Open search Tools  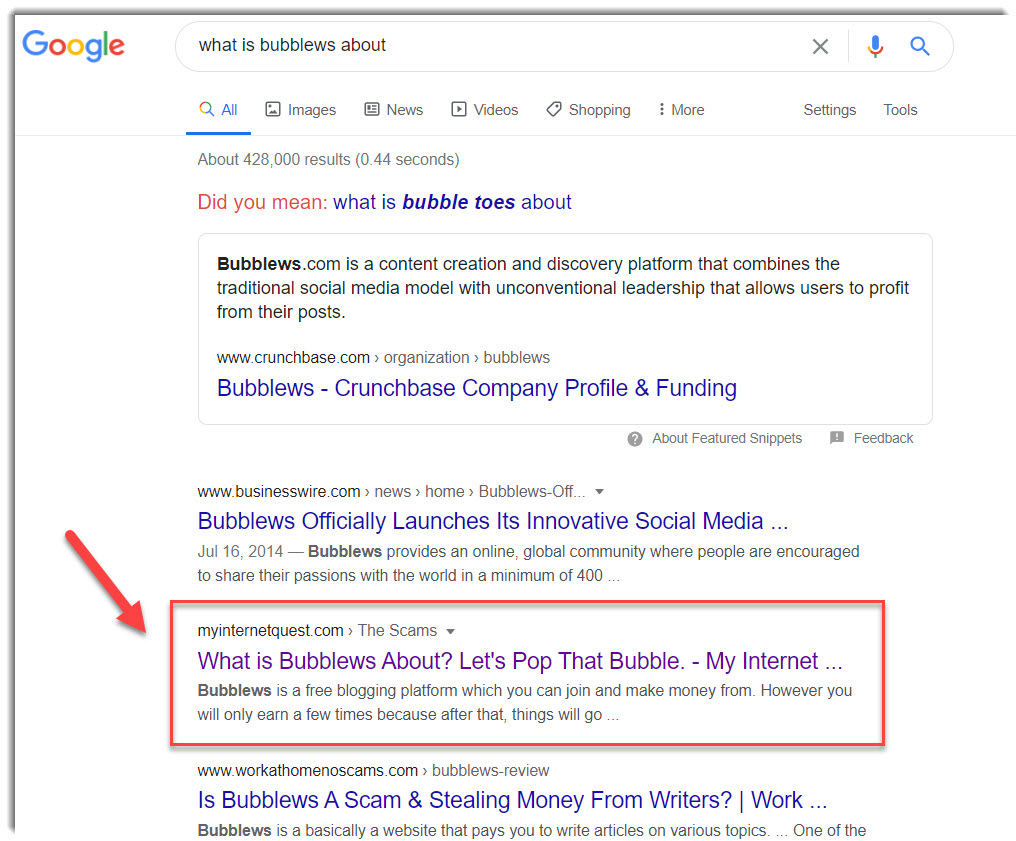click(900, 109)
